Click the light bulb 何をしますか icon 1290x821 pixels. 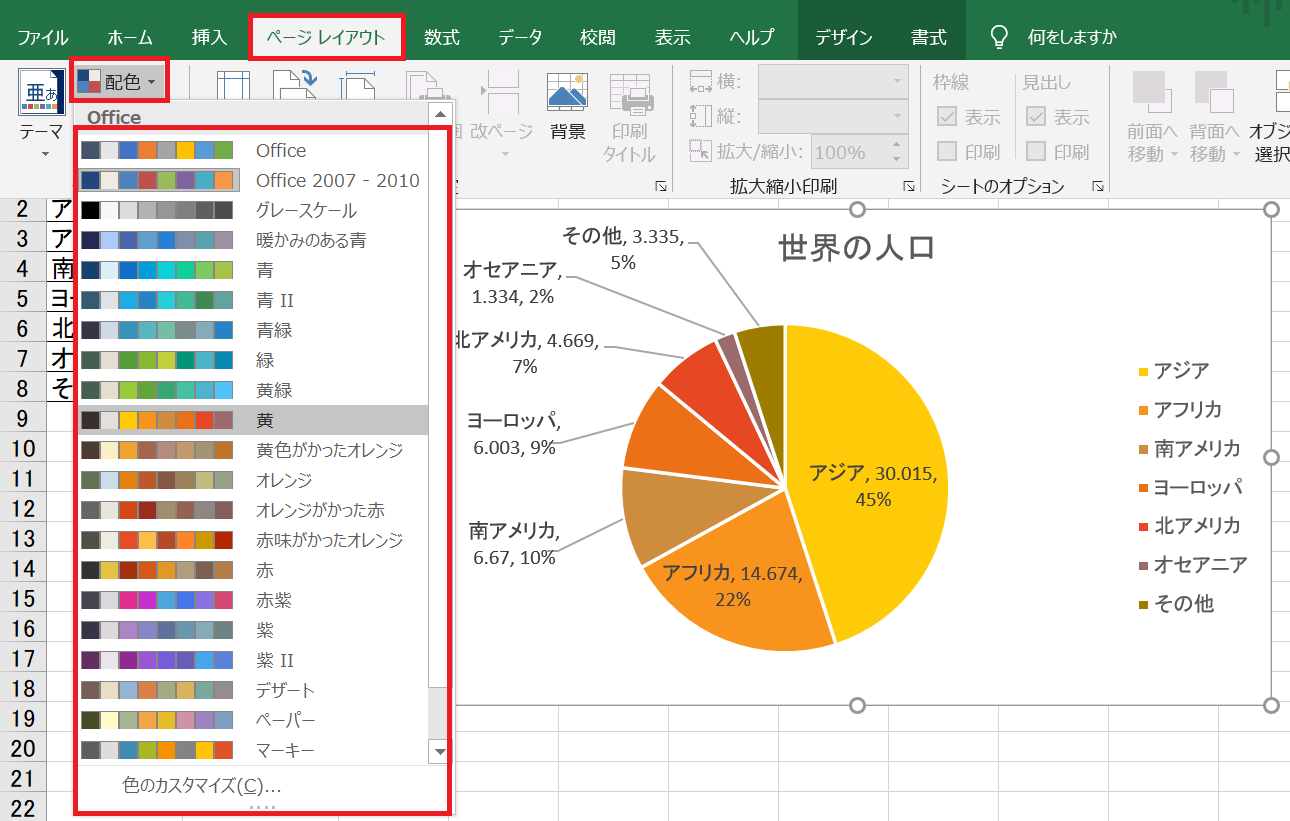coord(999,37)
